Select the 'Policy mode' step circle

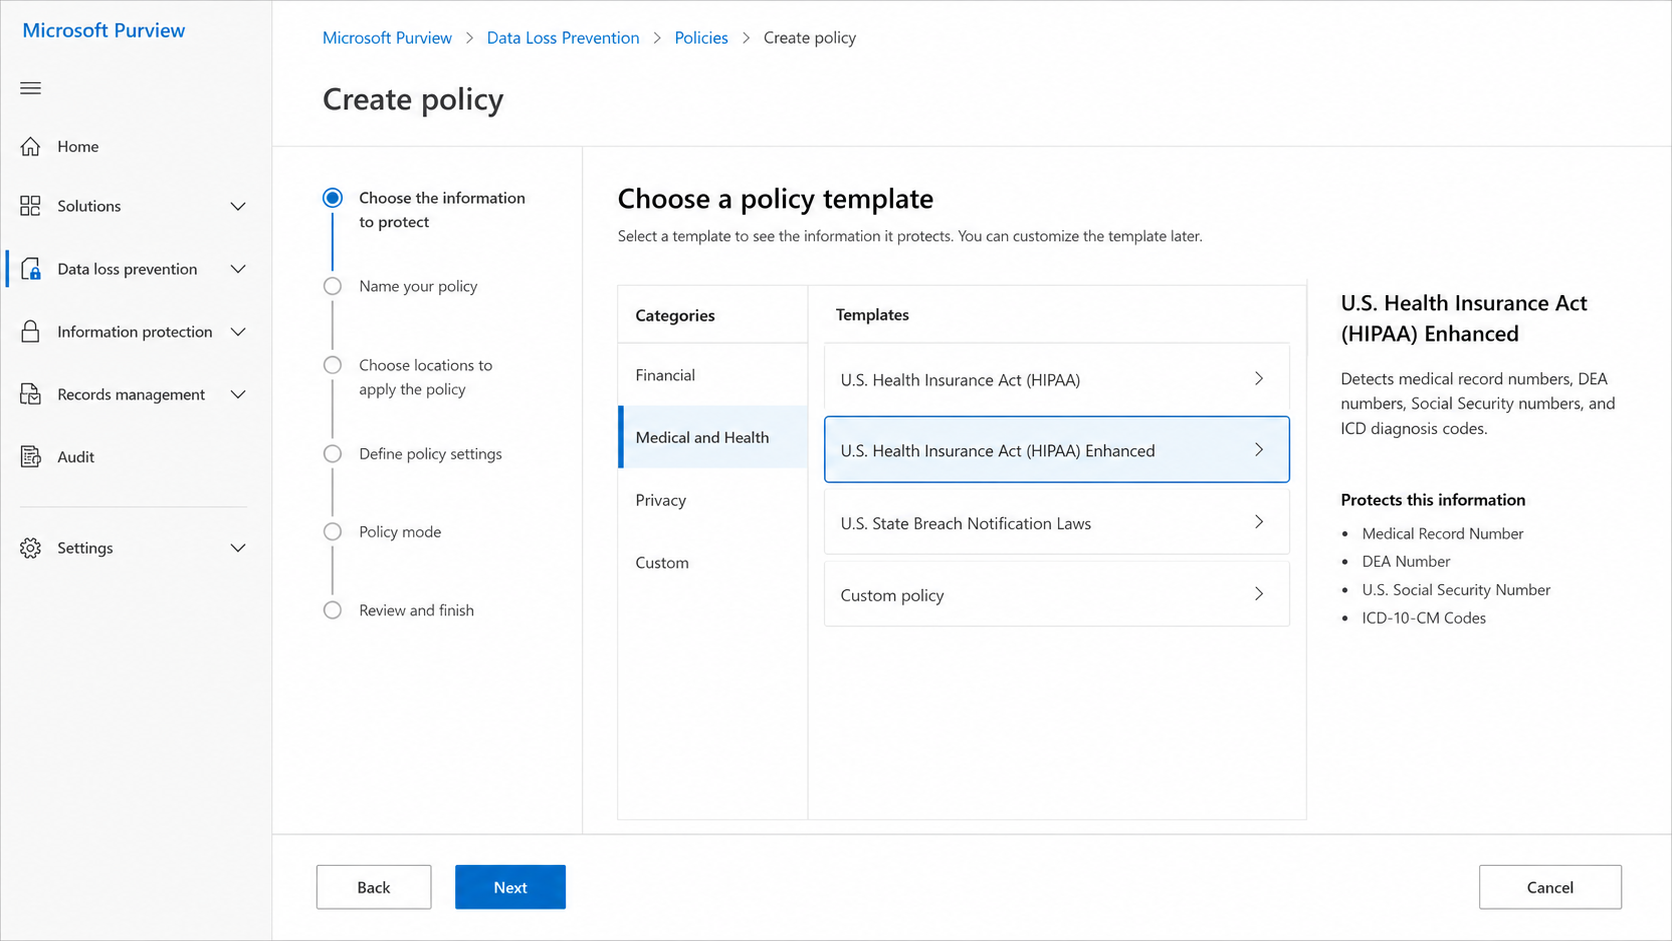point(333,532)
